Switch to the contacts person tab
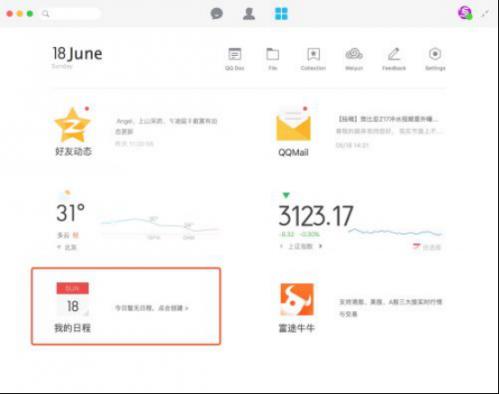Viewport: 499px width, 394px height. (249, 14)
